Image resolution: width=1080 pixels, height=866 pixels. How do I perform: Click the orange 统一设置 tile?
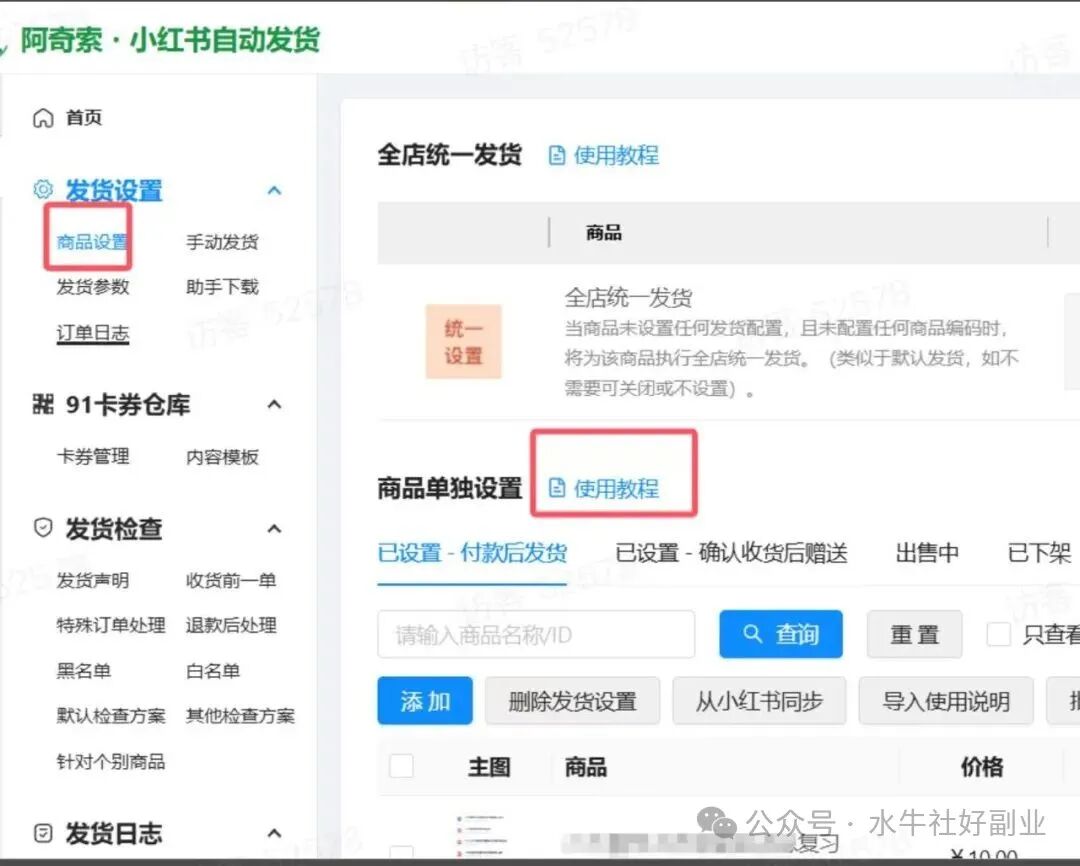point(463,342)
